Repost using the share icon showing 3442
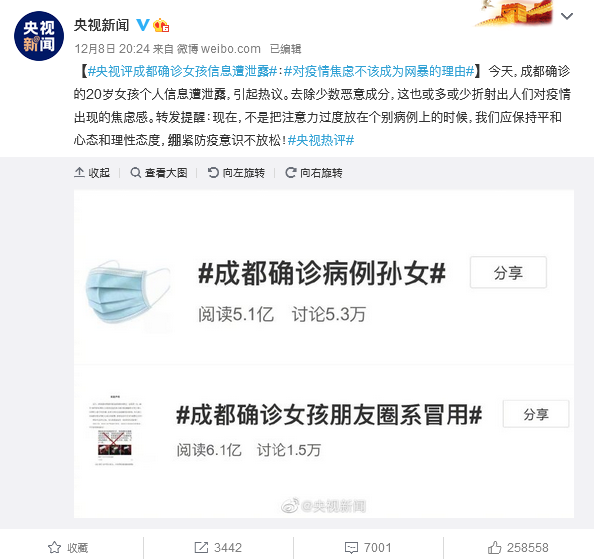Image resolution: width=594 pixels, height=559 pixels. [x=218, y=547]
